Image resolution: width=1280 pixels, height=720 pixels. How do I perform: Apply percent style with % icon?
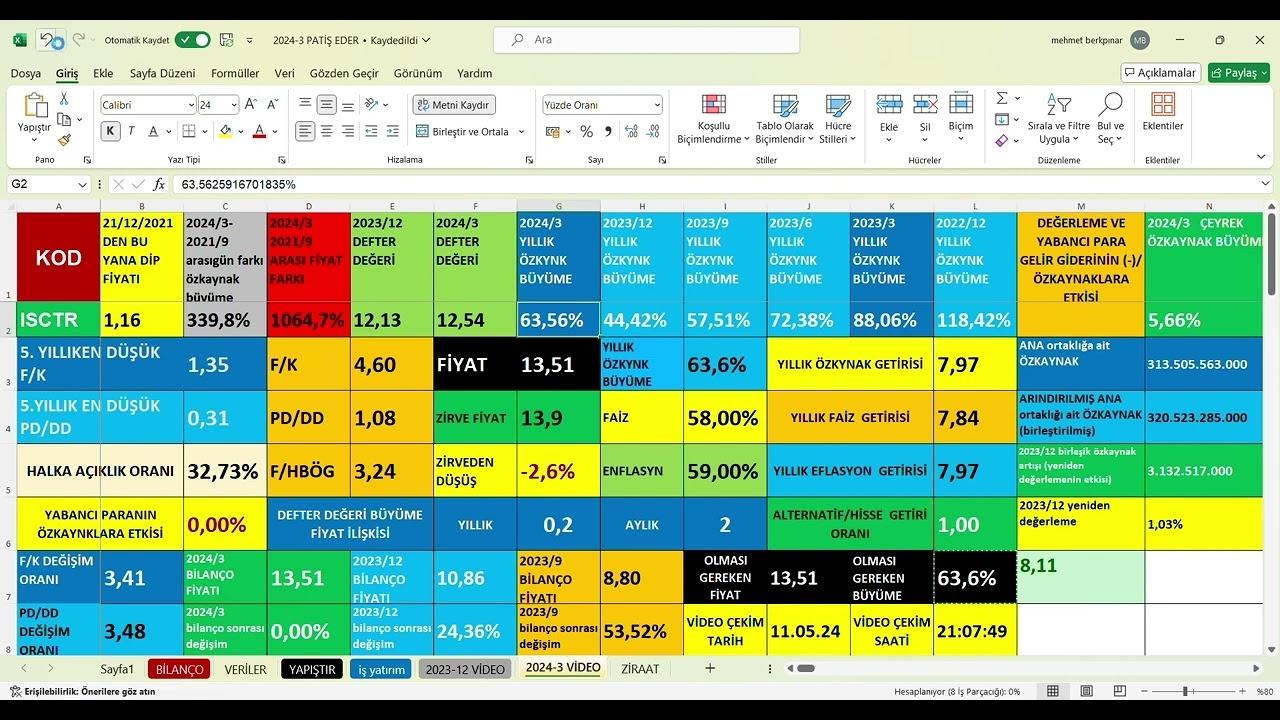coord(586,132)
